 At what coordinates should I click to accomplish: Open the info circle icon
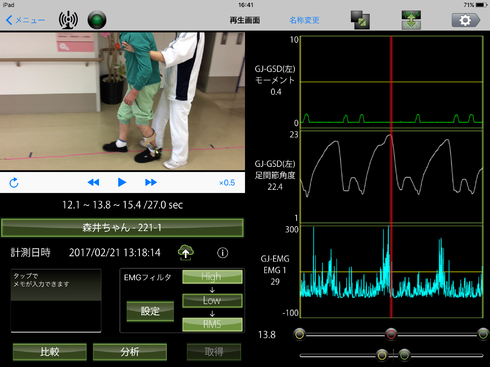click(223, 253)
